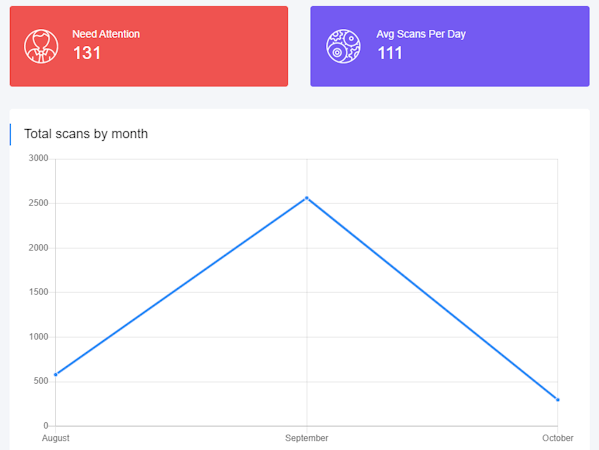The width and height of the screenshot is (599, 450).
Task: Click the 1500 y-axis label
Action: [39, 292]
